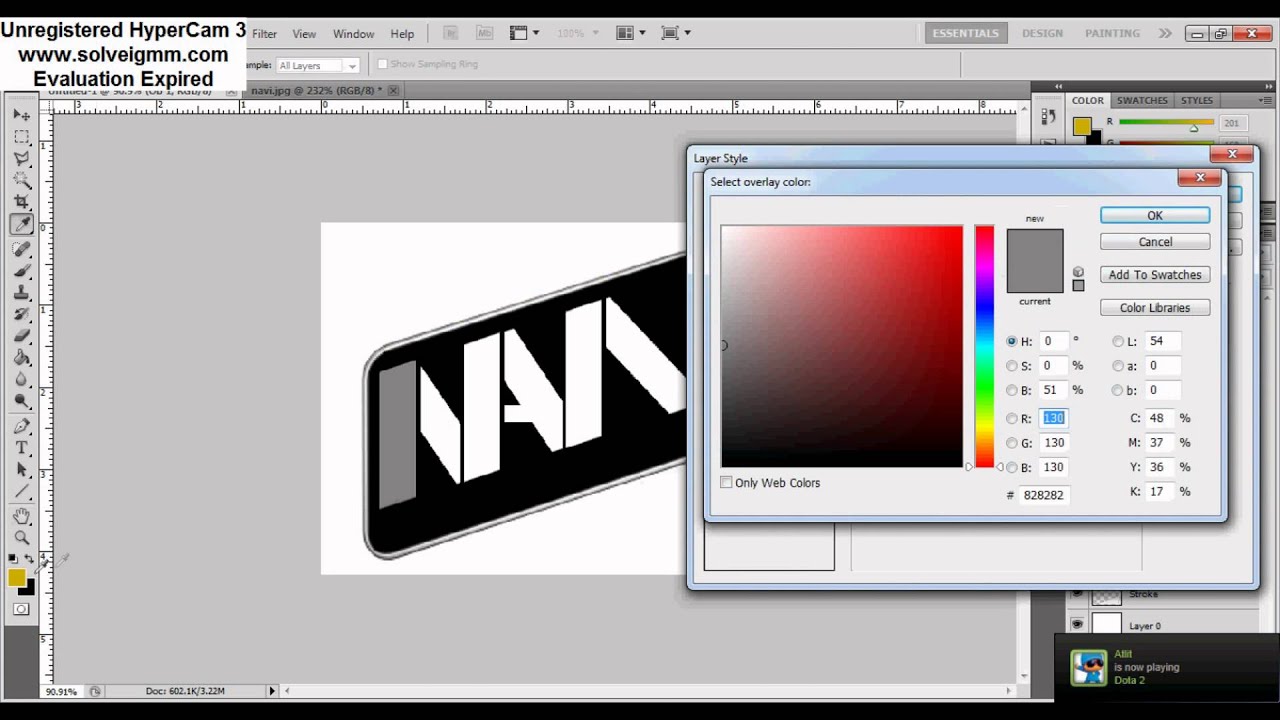Swap foreground and background colors
The height and width of the screenshot is (720, 1280).
coord(29,558)
